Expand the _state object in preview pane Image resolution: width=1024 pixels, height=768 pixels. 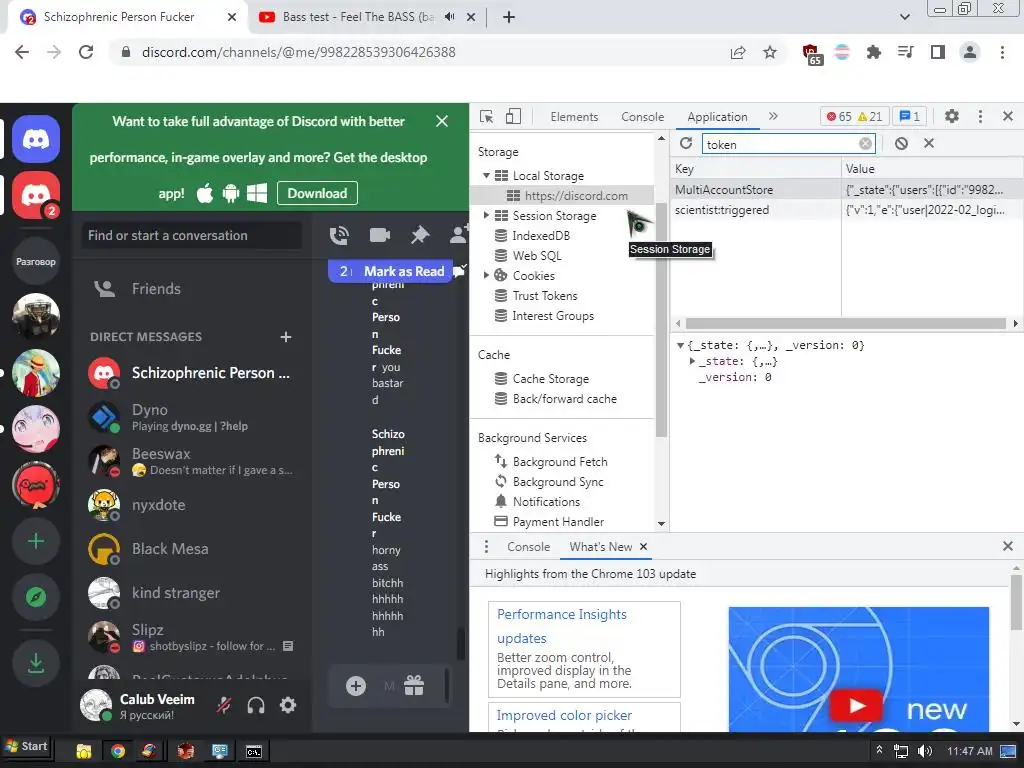tap(692, 361)
